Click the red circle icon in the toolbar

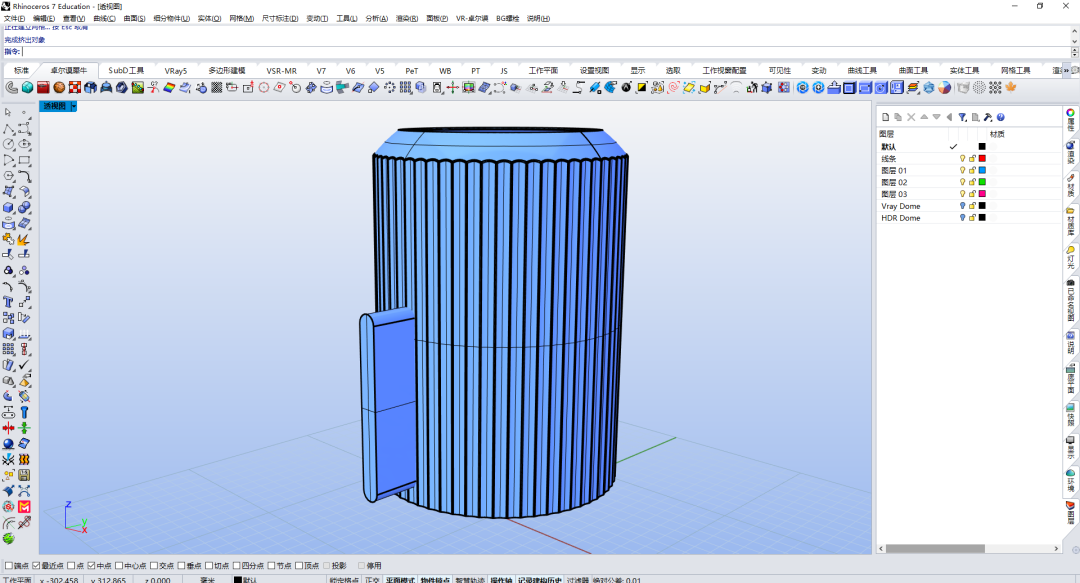tap(264, 88)
